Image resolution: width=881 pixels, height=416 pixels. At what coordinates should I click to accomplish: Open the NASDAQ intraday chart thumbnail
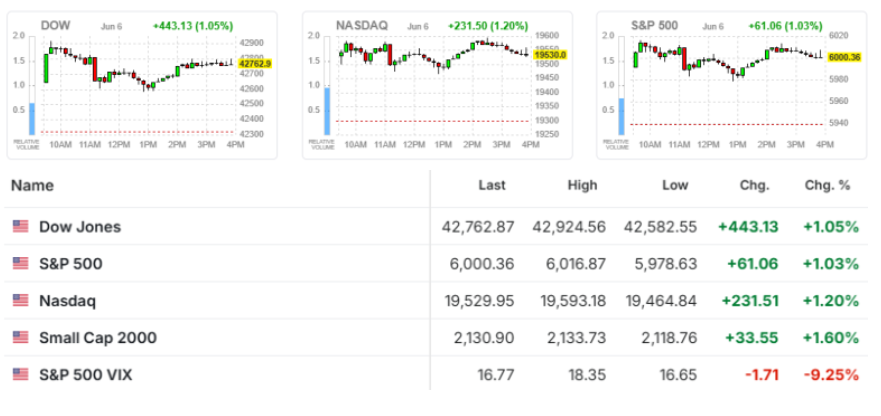click(437, 85)
